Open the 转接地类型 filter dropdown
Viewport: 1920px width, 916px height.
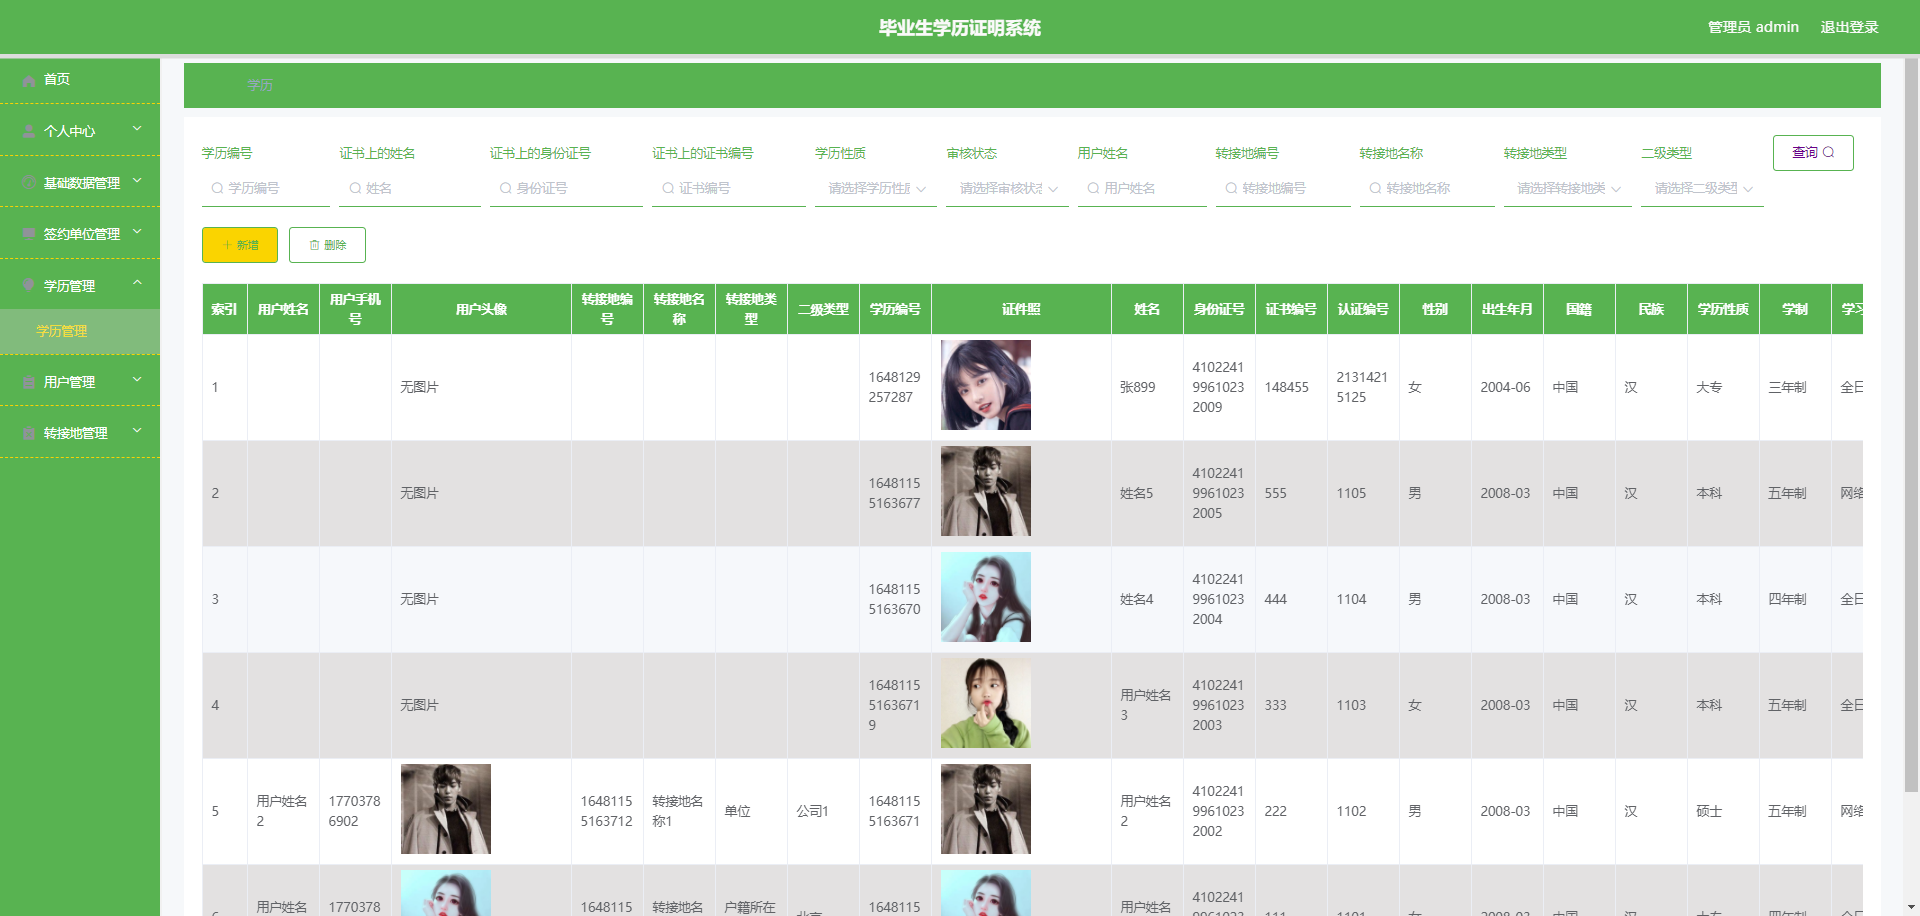[x=1567, y=188]
